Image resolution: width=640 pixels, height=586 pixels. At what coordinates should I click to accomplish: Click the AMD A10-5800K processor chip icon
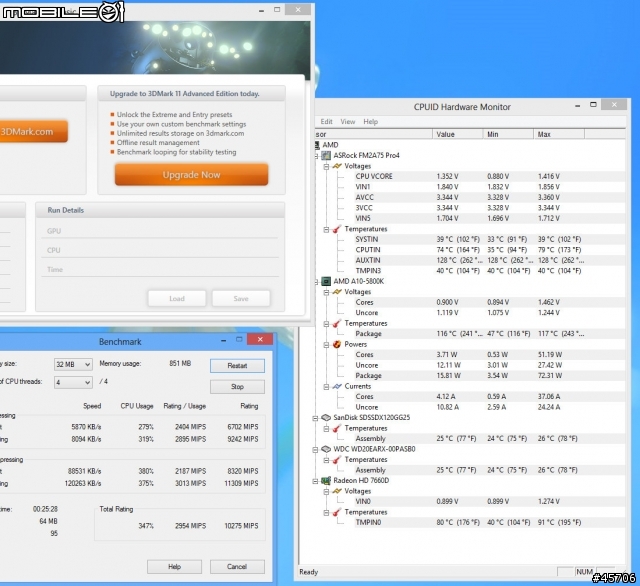coord(326,281)
